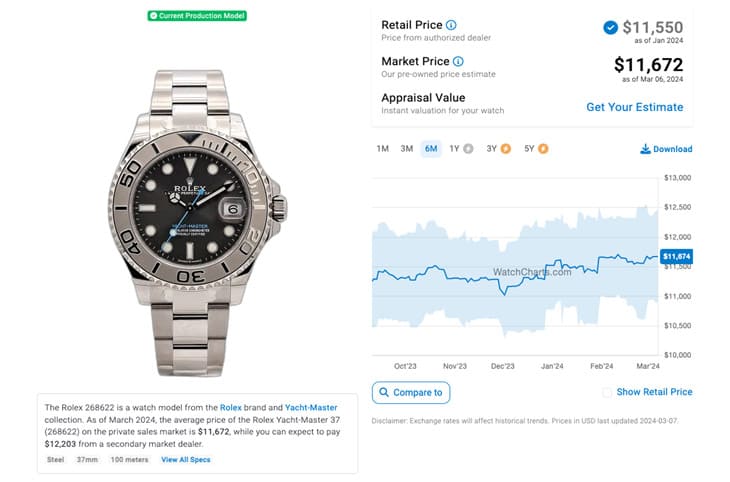
Task: Click the Market Price info icon
Action: tap(458, 61)
